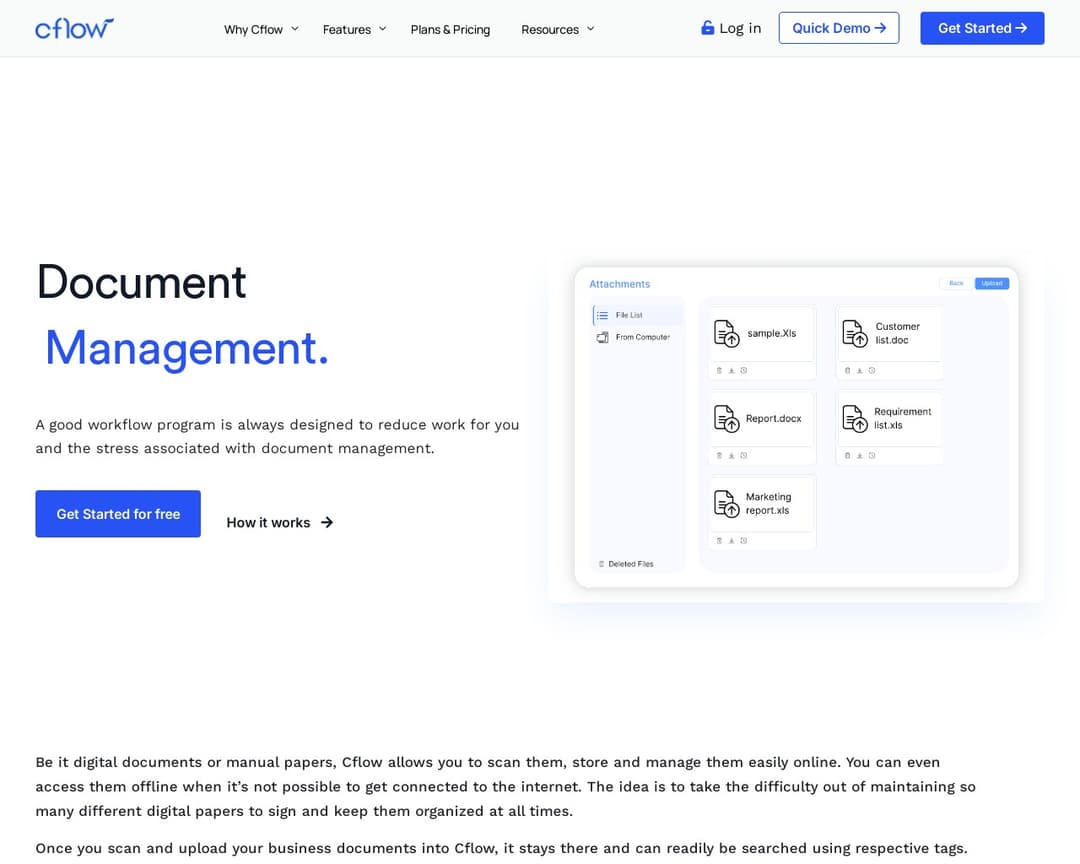The width and height of the screenshot is (1080, 864).
Task: Click the Get Started header button
Action: click(982, 28)
